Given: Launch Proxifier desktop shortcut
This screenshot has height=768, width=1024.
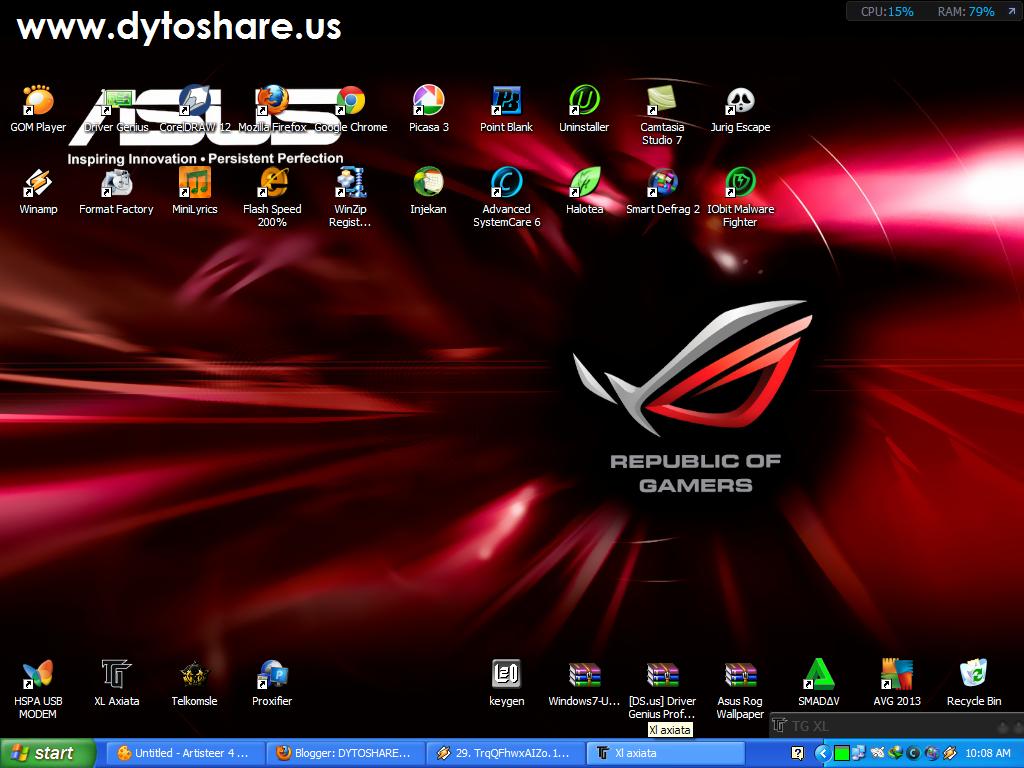Looking at the screenshot, I should click(272, 683).
